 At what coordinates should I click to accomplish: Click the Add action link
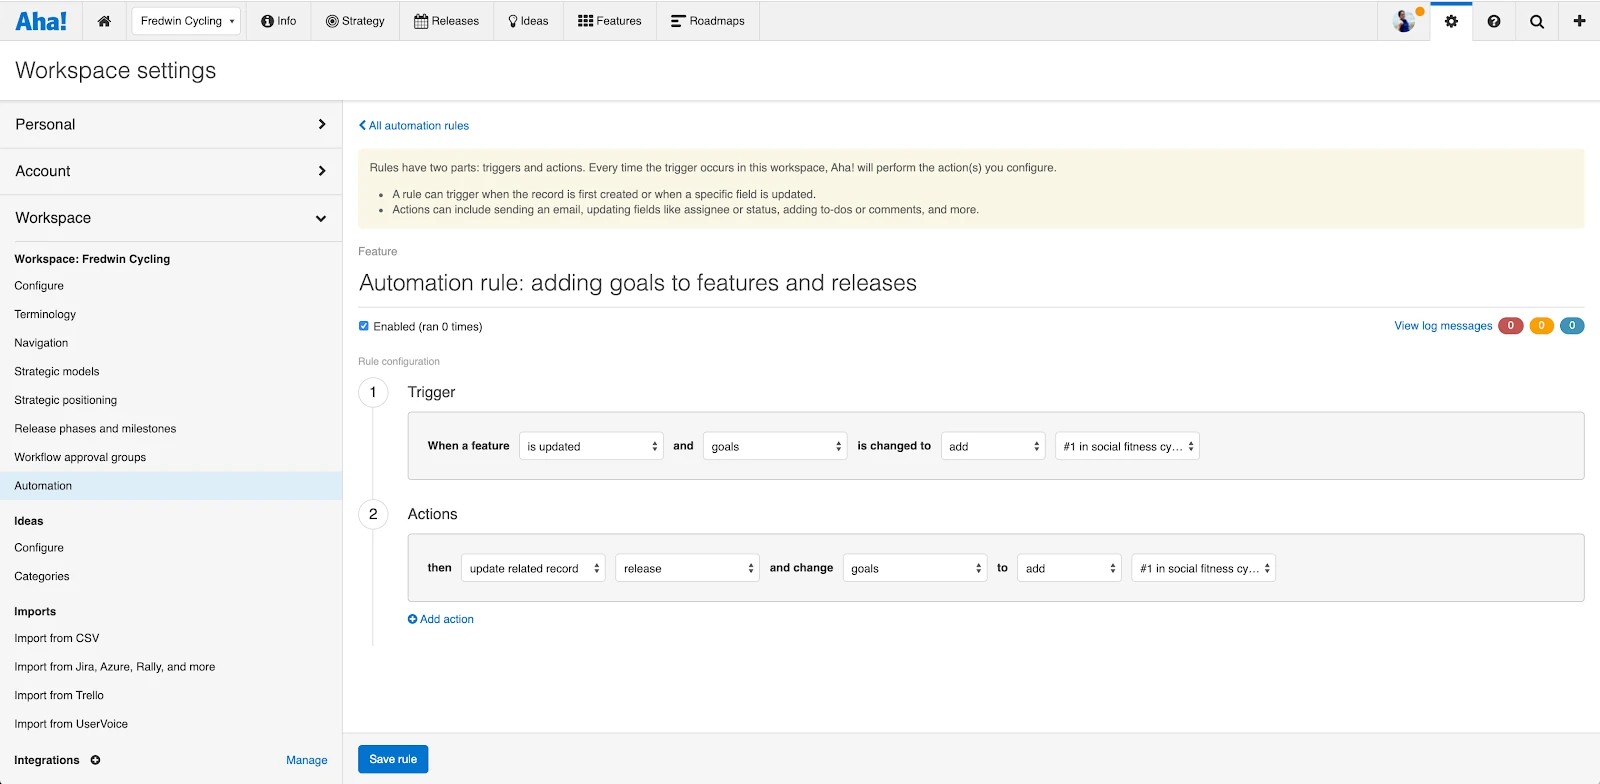click(441, 620)
